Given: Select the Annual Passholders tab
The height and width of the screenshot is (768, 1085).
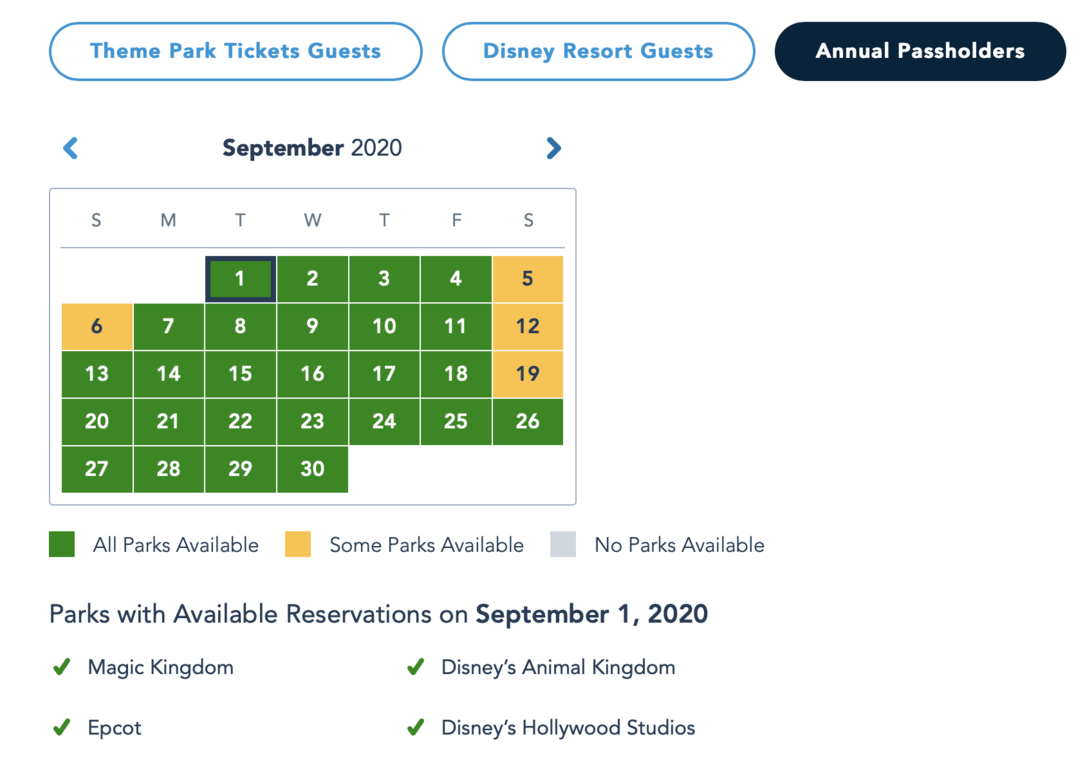Looking at the screenshot, I should coord(920,51).
